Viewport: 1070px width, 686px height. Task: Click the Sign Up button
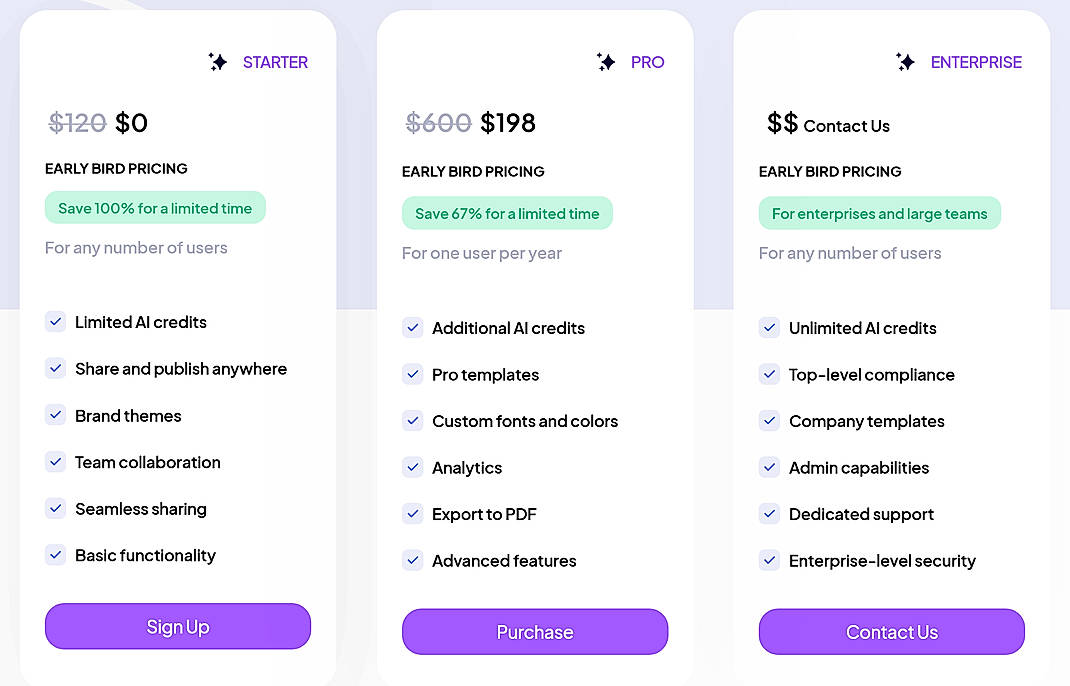pyautogui.click(x=177, y=626)
